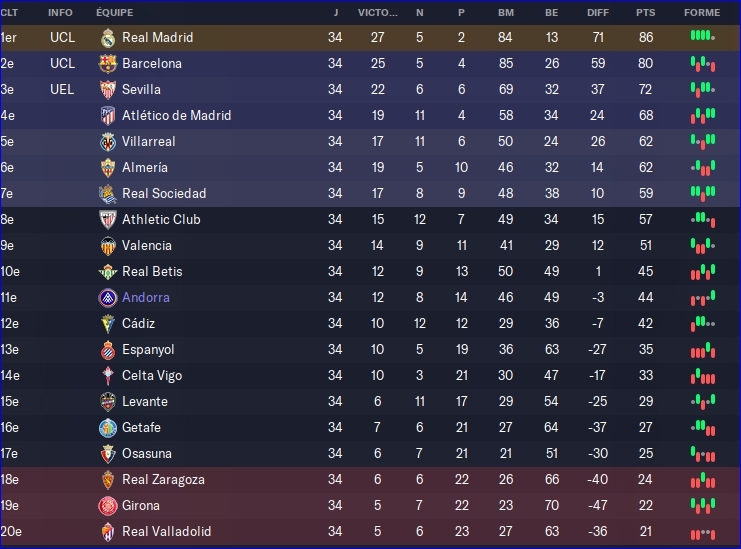Click Girona's recent form bars
Viewport: 741px width, 549px height.
click(x=703, y=505)
